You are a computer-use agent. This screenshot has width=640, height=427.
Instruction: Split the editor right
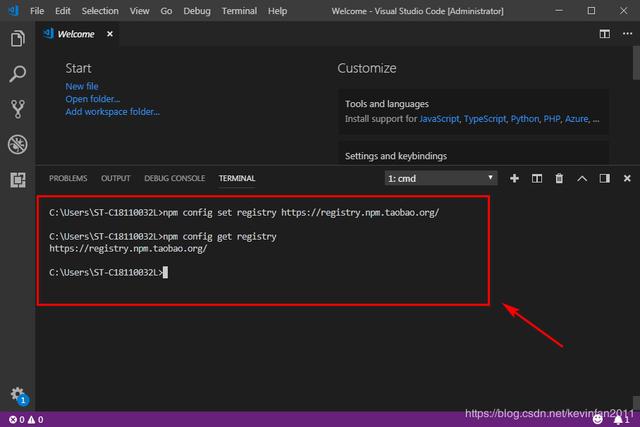click(x=604, y=33)
